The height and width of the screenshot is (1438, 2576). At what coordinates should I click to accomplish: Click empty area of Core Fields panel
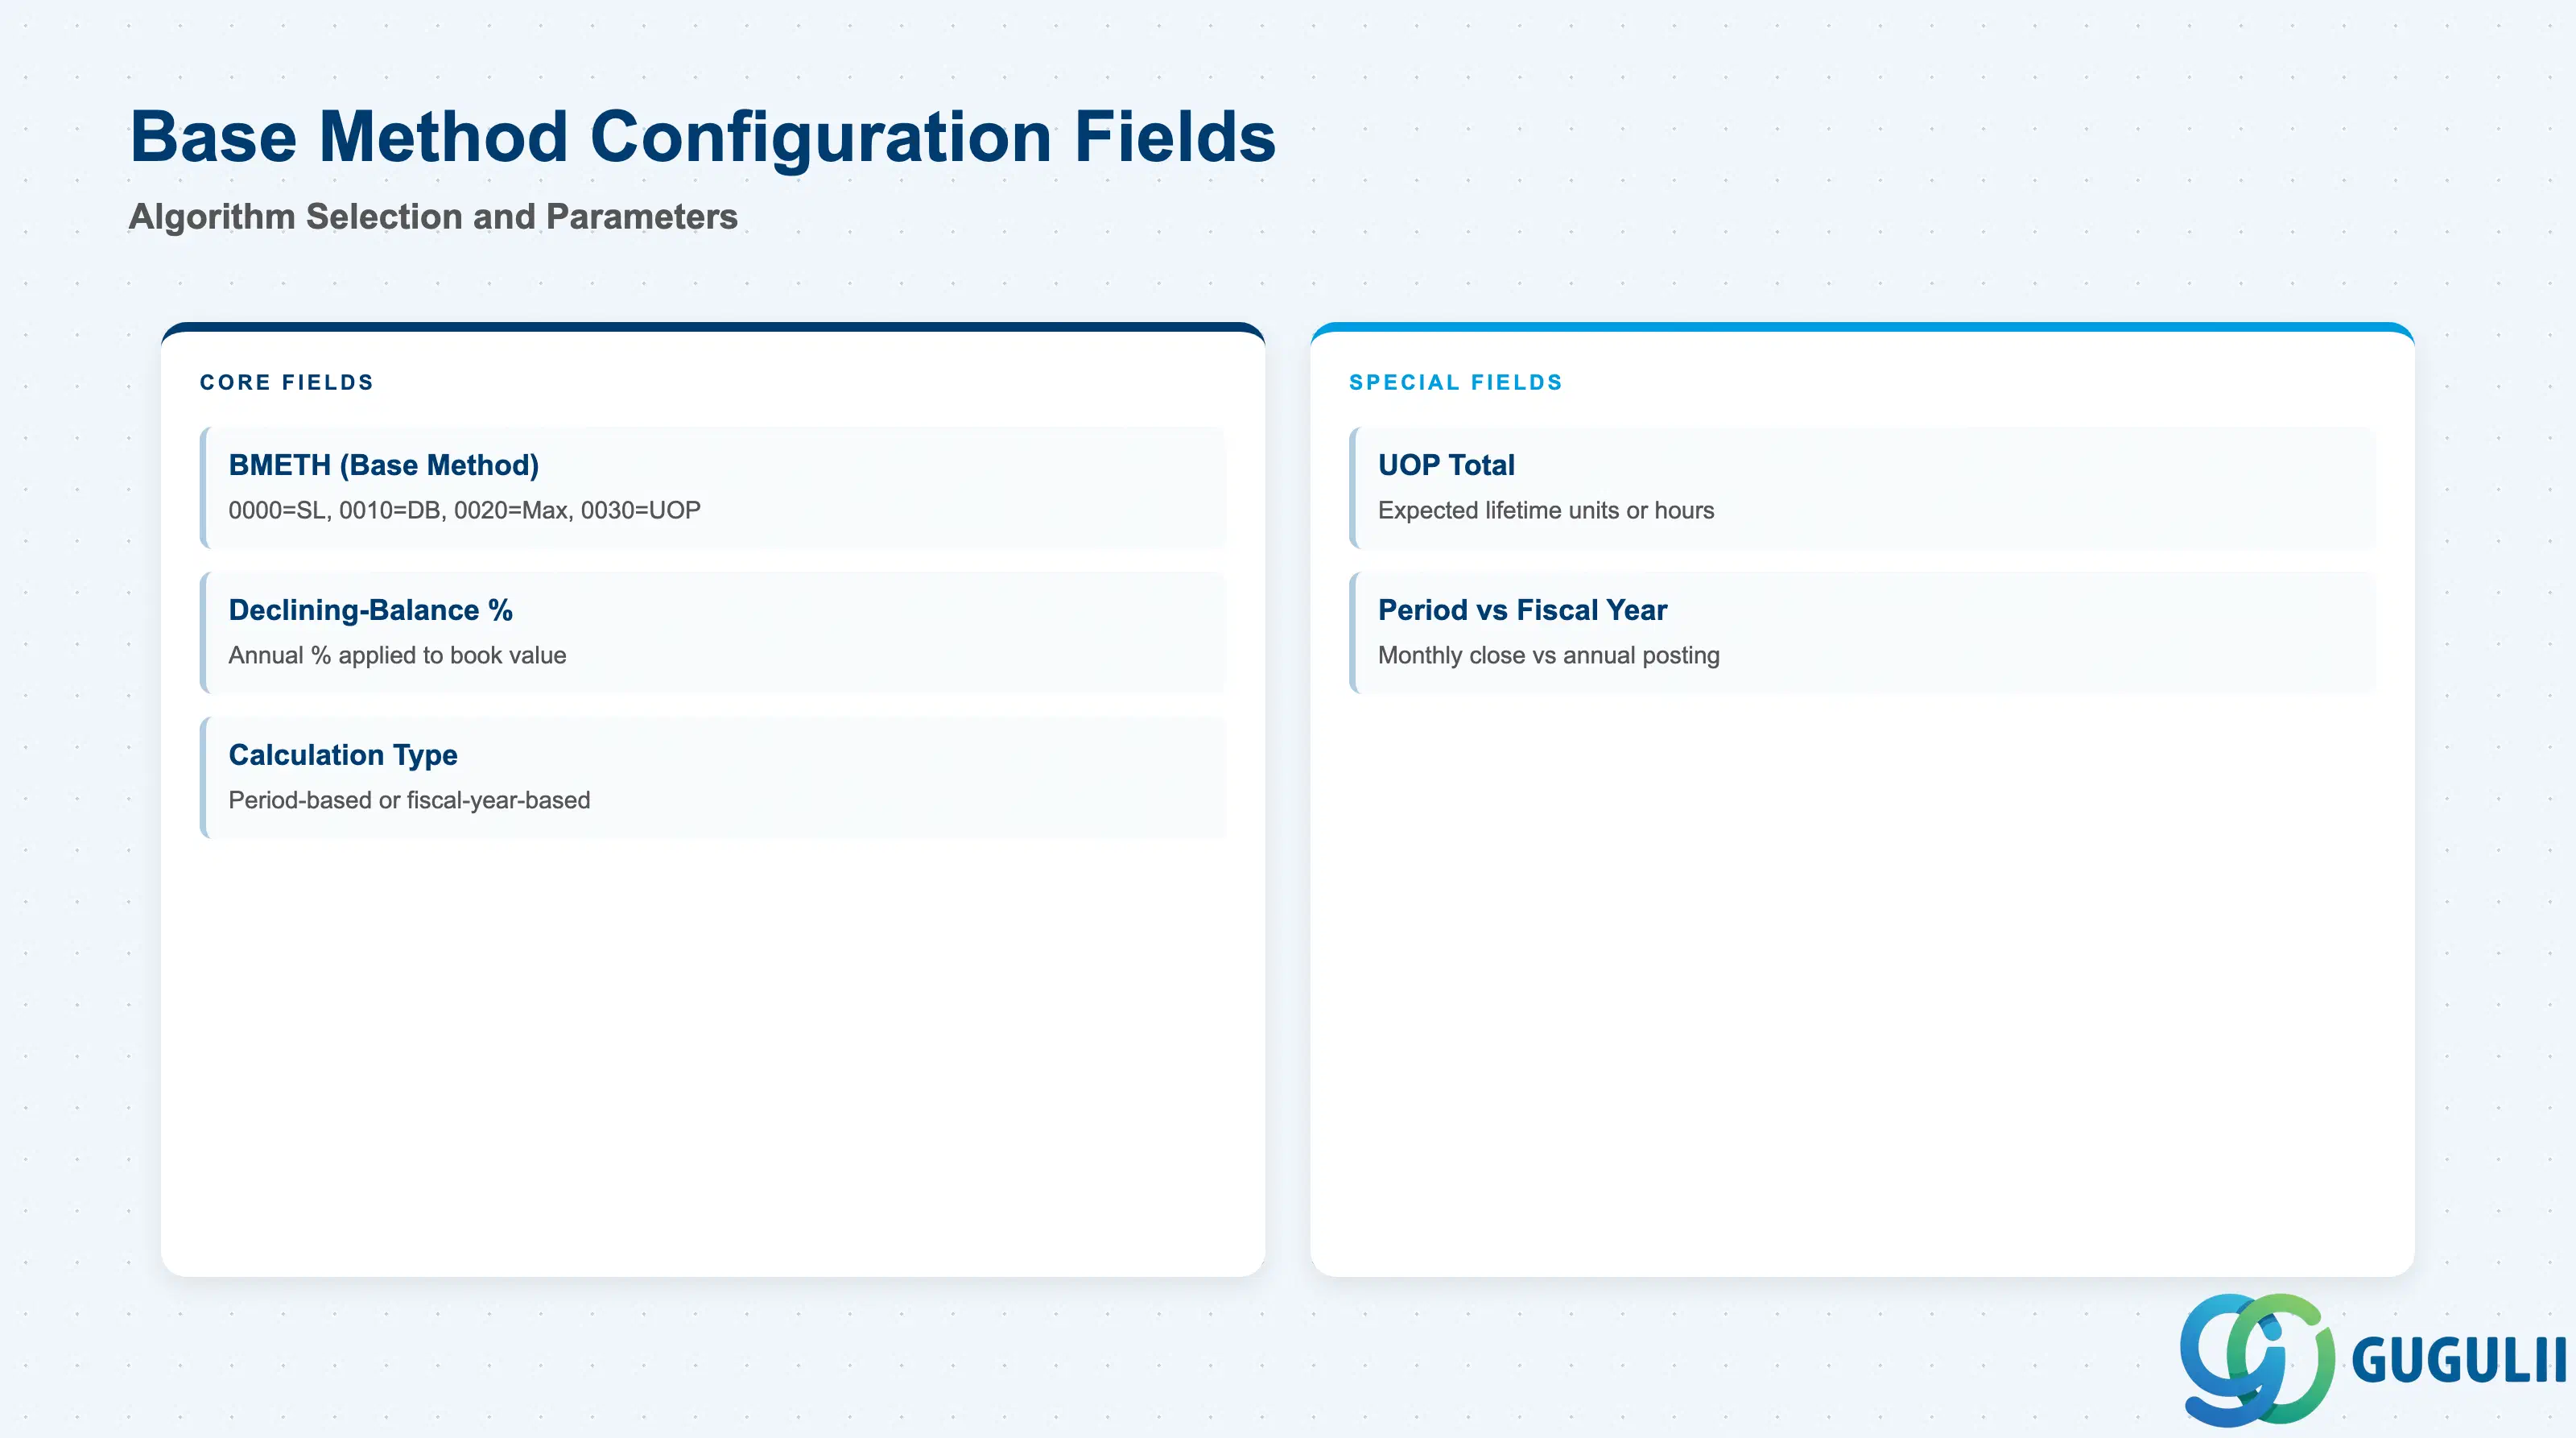click(x=713, y=1050)
